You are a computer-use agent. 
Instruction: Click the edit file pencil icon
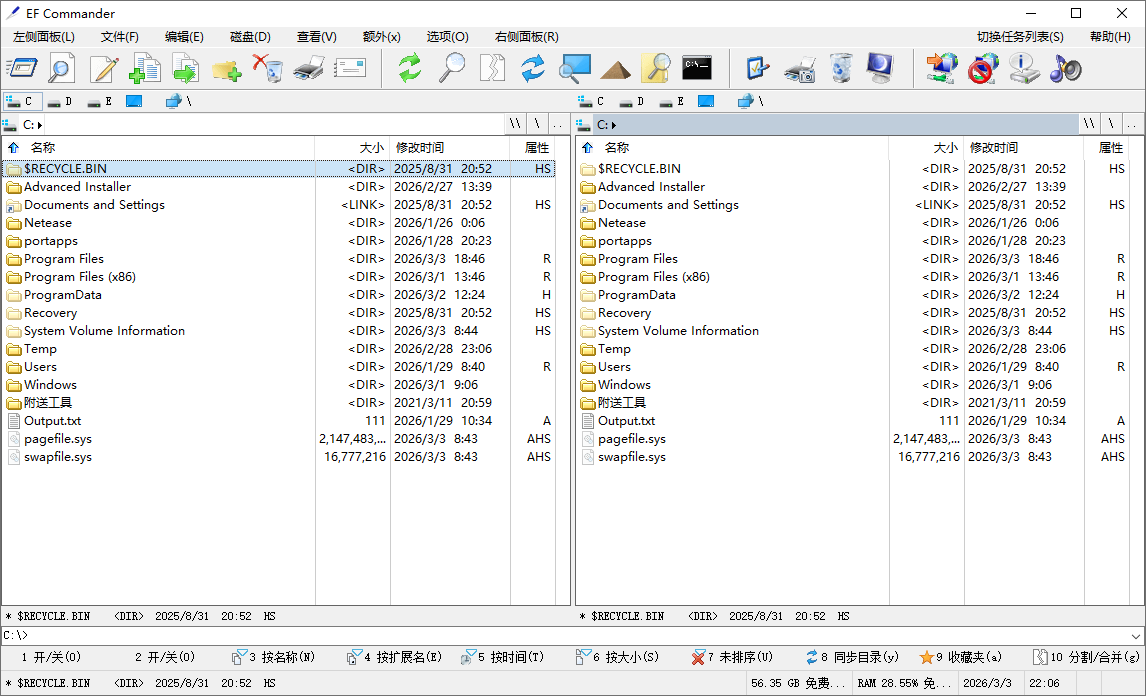coord(103,68)
